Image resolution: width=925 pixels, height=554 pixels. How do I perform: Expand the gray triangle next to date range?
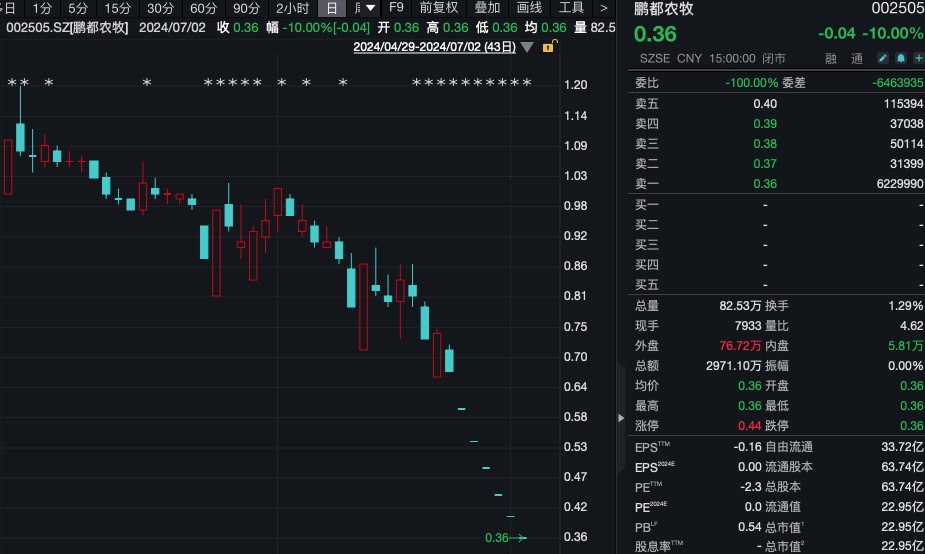click(x=527, y=47)
